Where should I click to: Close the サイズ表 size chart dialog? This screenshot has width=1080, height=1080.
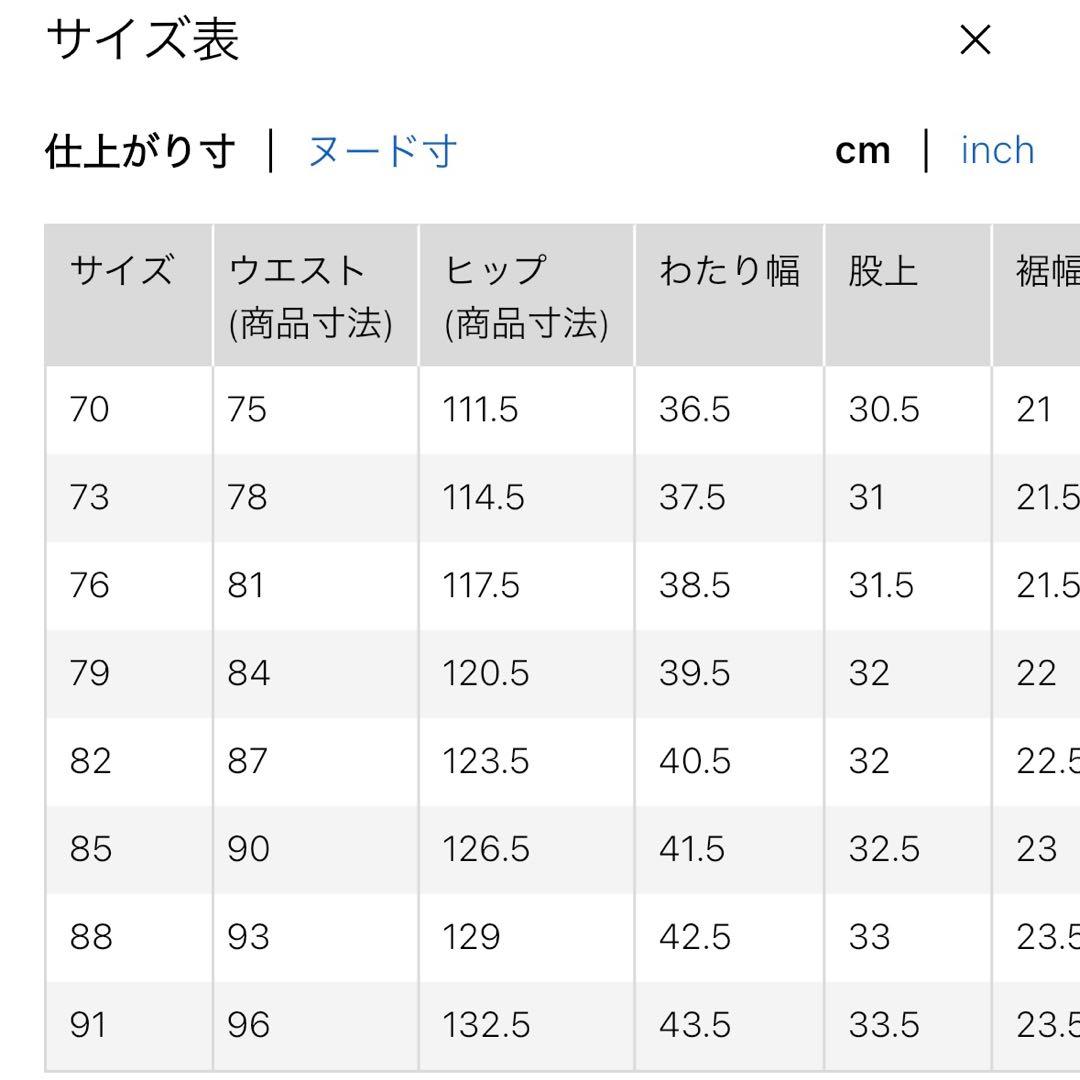(x=975, y=40)
